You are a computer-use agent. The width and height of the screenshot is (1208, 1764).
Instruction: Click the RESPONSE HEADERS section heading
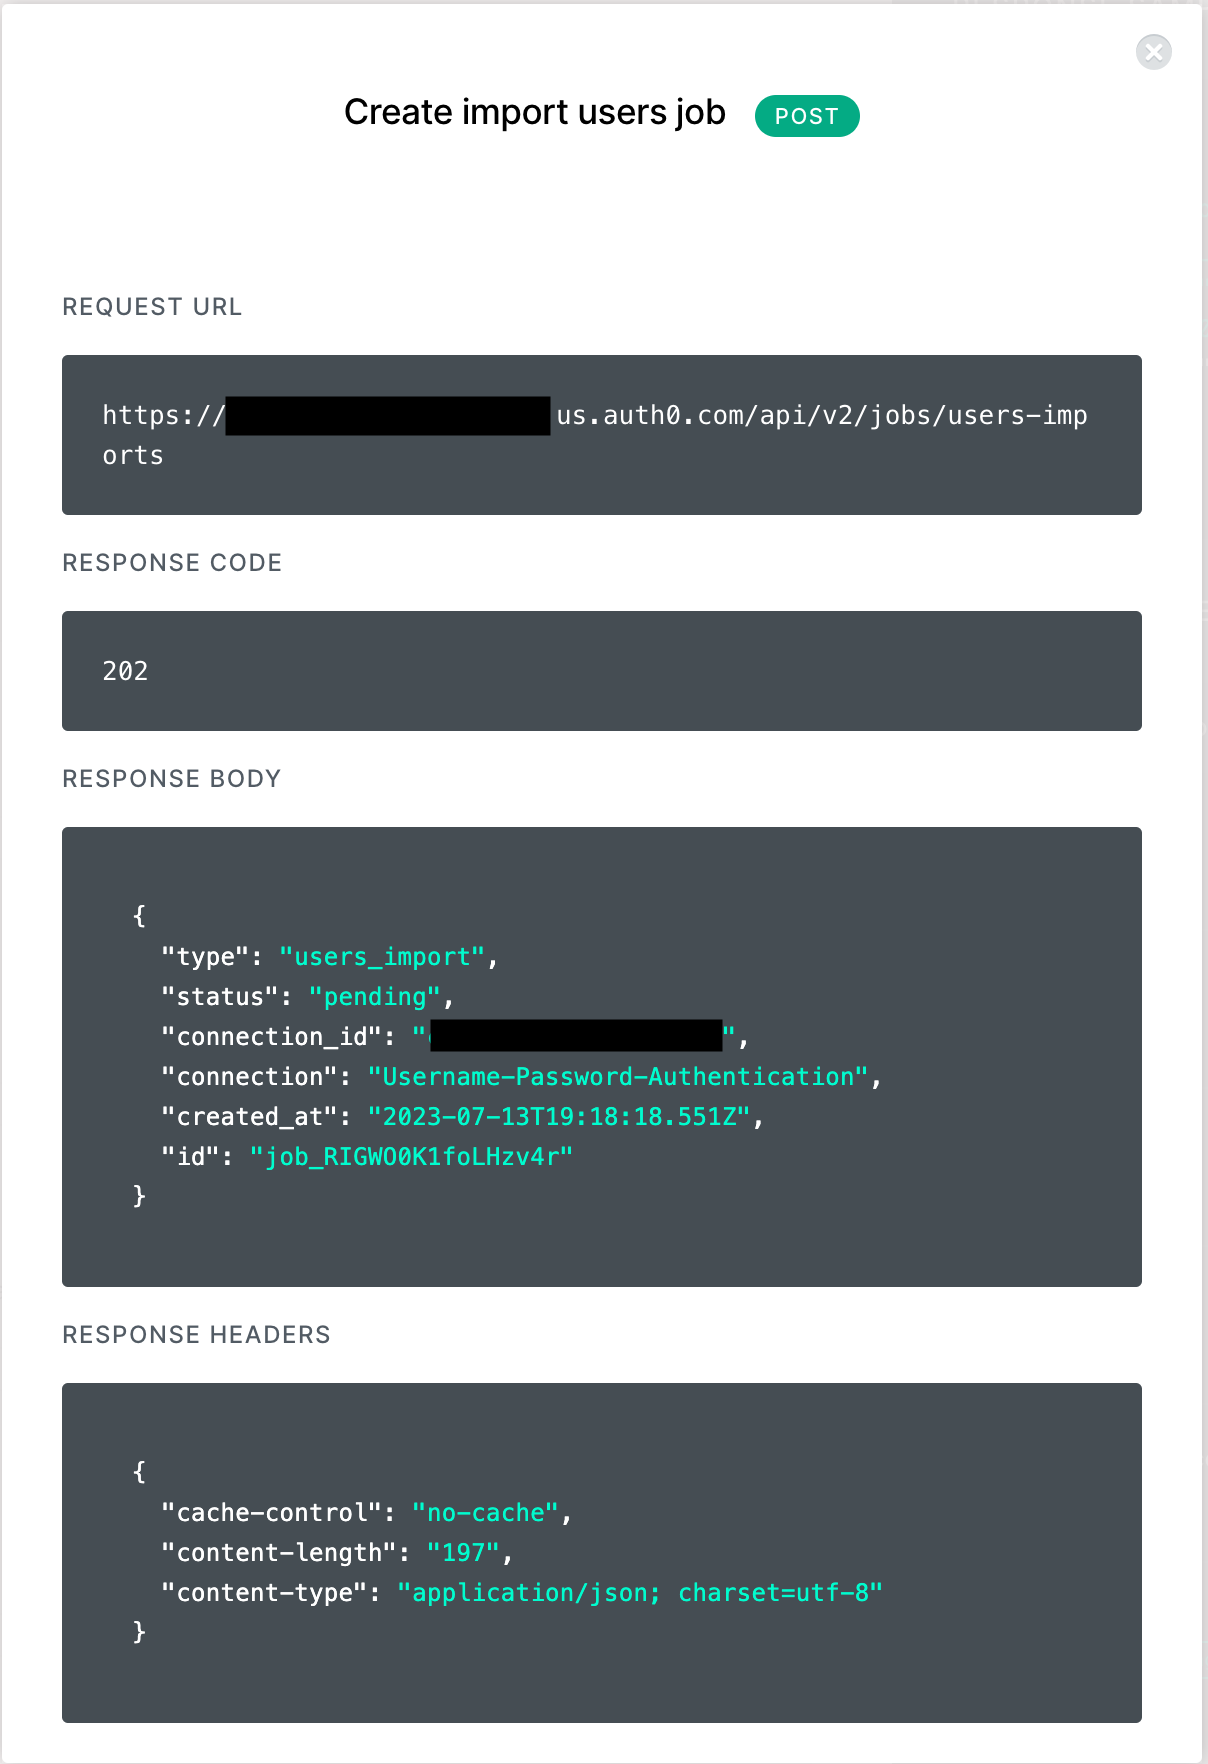[196, 1334]
